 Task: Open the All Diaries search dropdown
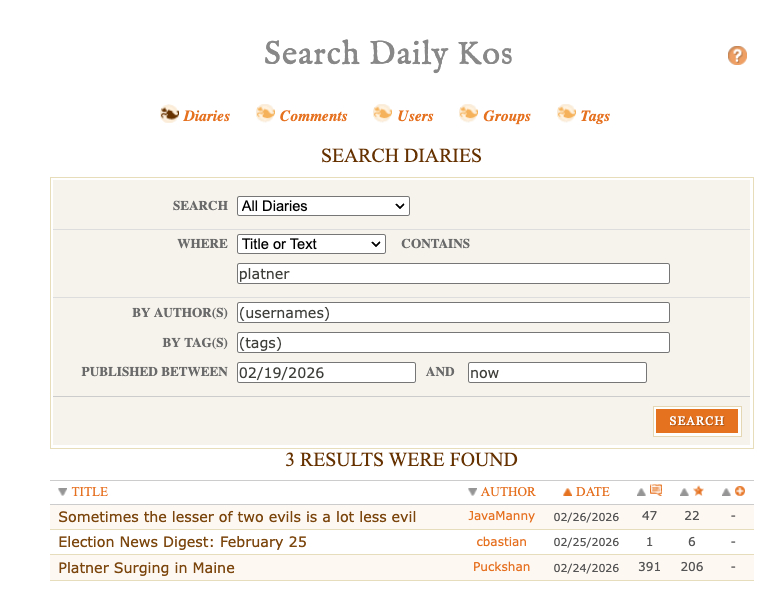point(323,206)
